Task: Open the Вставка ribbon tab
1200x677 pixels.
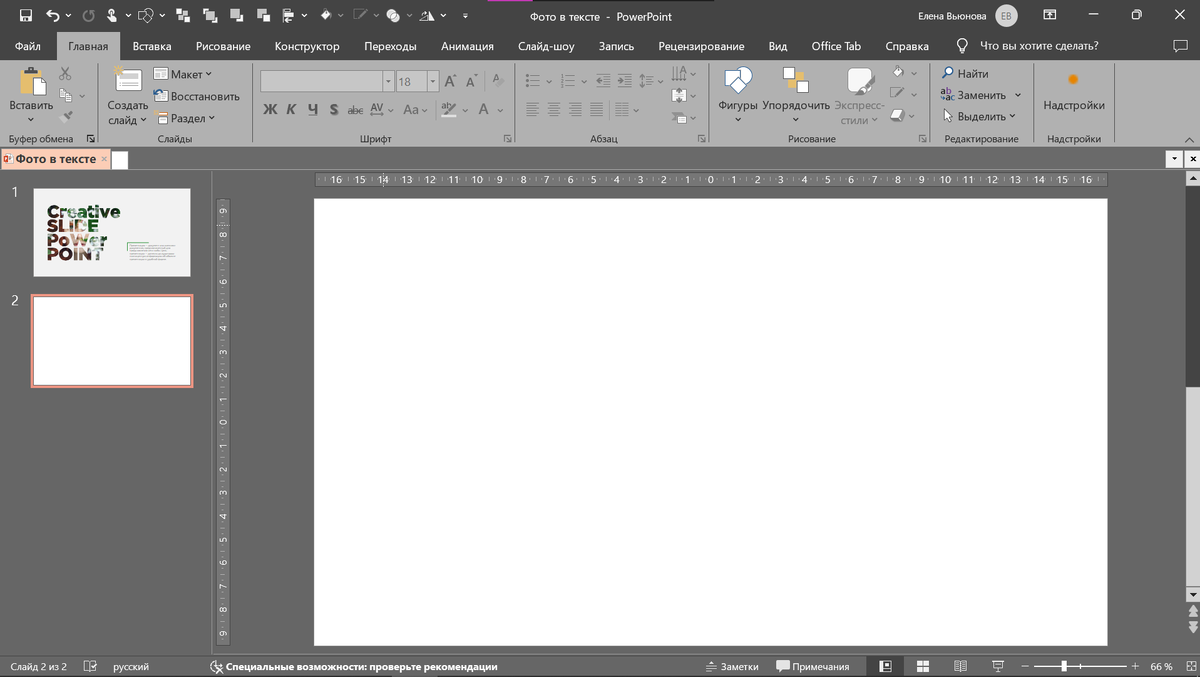Action: [x=151, y=46]
